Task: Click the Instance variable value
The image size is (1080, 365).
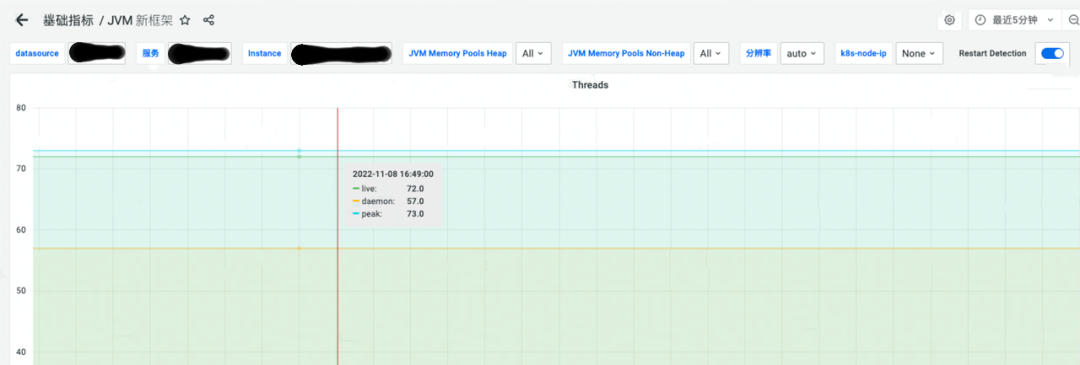Action: (x=341, y=53)
